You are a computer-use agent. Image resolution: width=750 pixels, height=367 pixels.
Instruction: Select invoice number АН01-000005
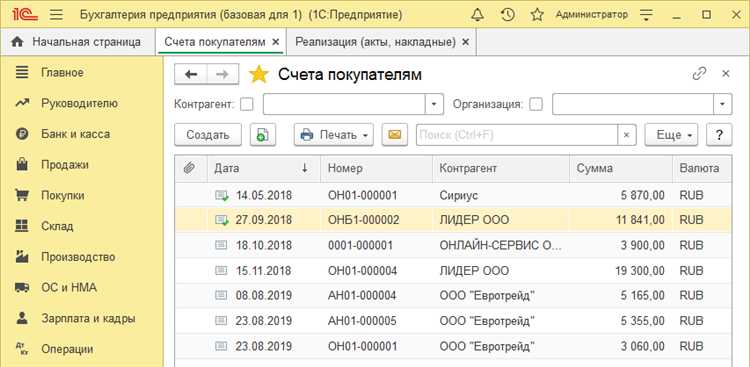point(362,320)
